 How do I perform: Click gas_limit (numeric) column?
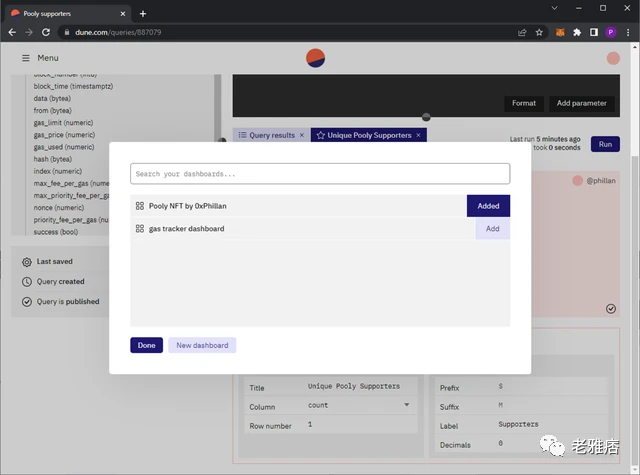[63, 123]
